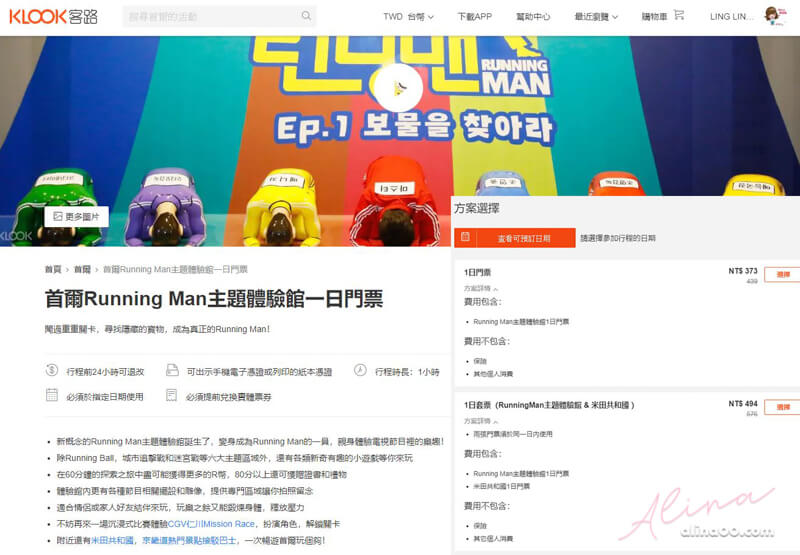
Task: Click 查看可預訂日期 button
Action: tap(515, 238)
